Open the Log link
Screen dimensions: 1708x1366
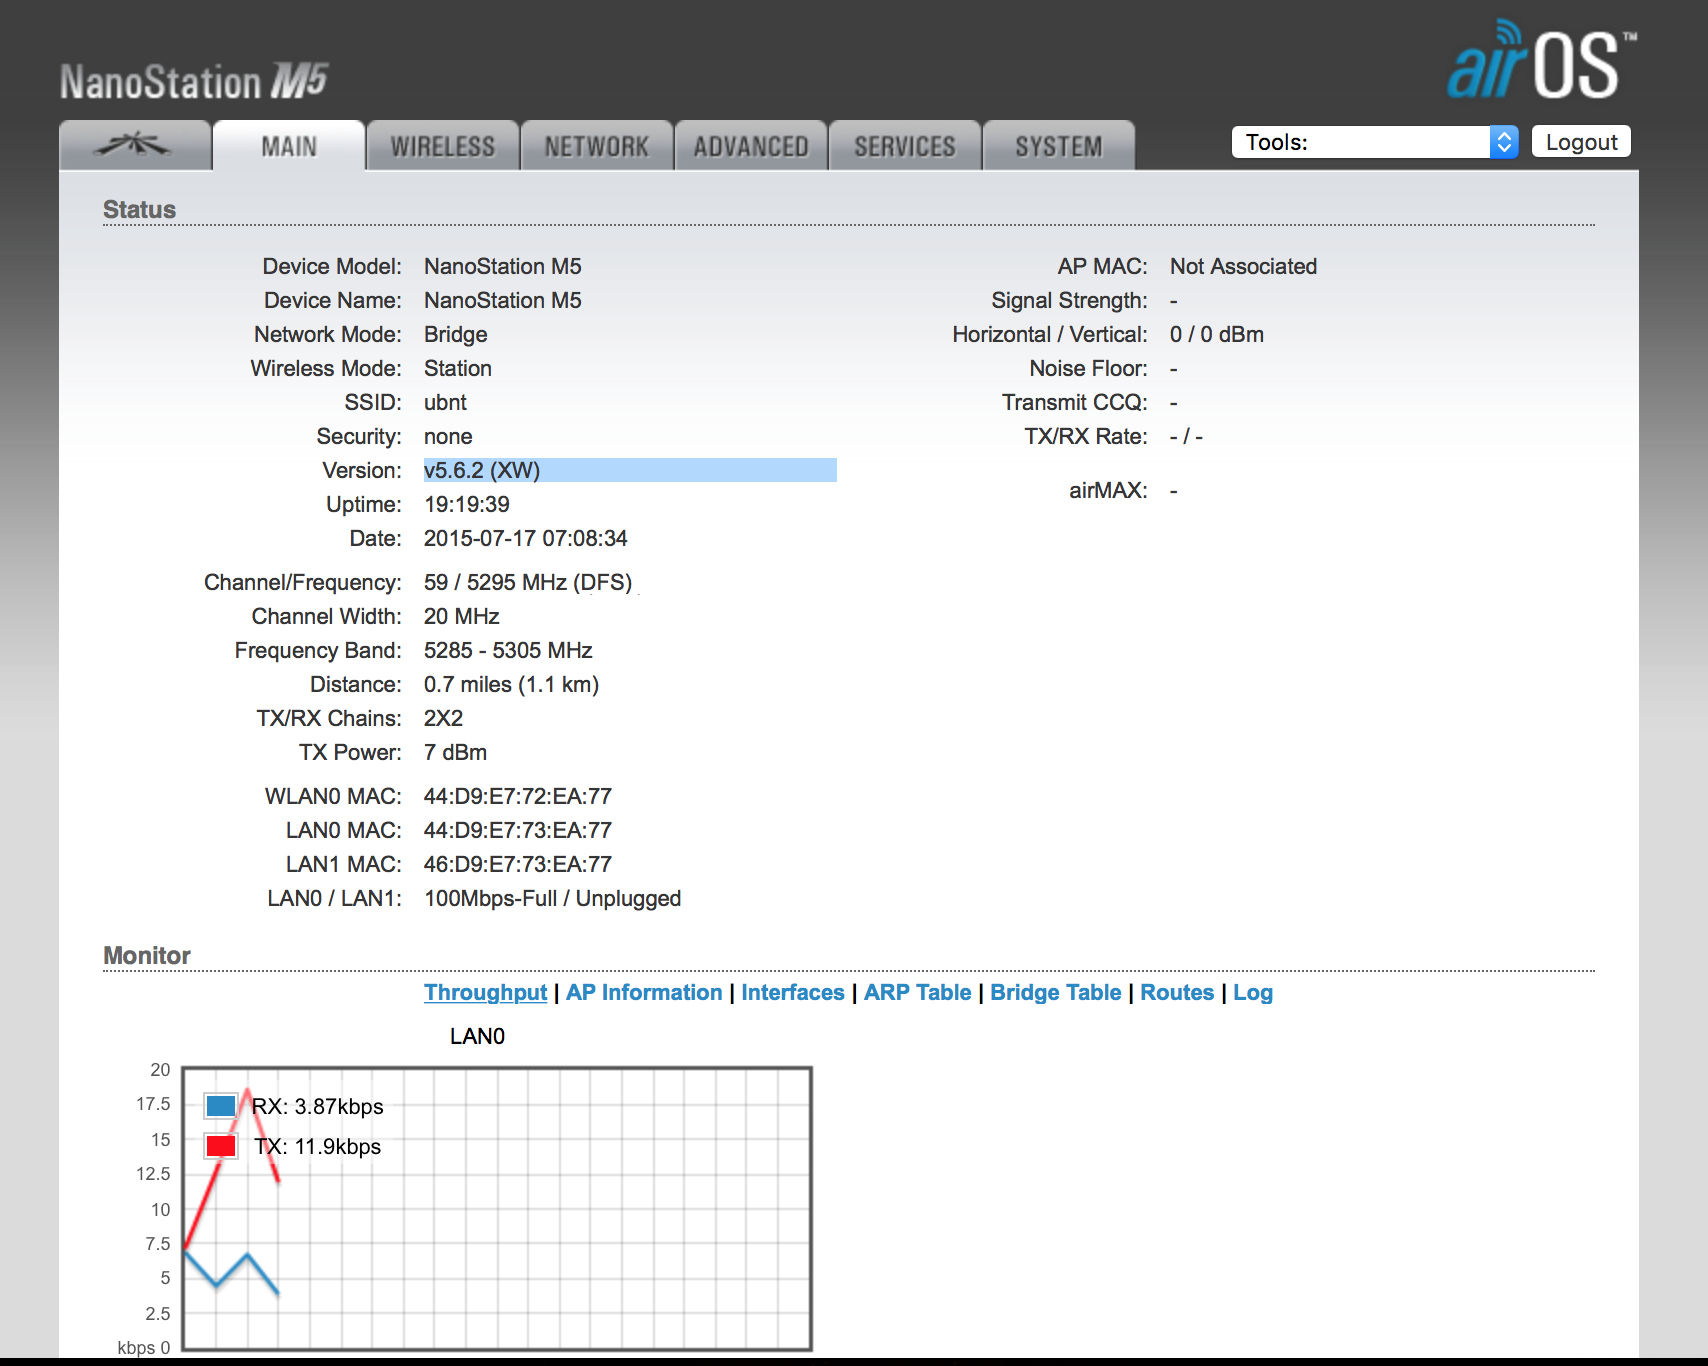[x=1253, y=992]
